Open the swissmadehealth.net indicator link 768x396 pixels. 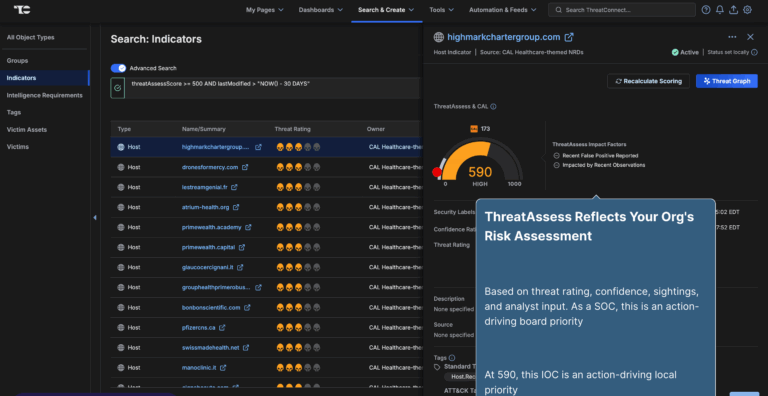coord(210,347)
